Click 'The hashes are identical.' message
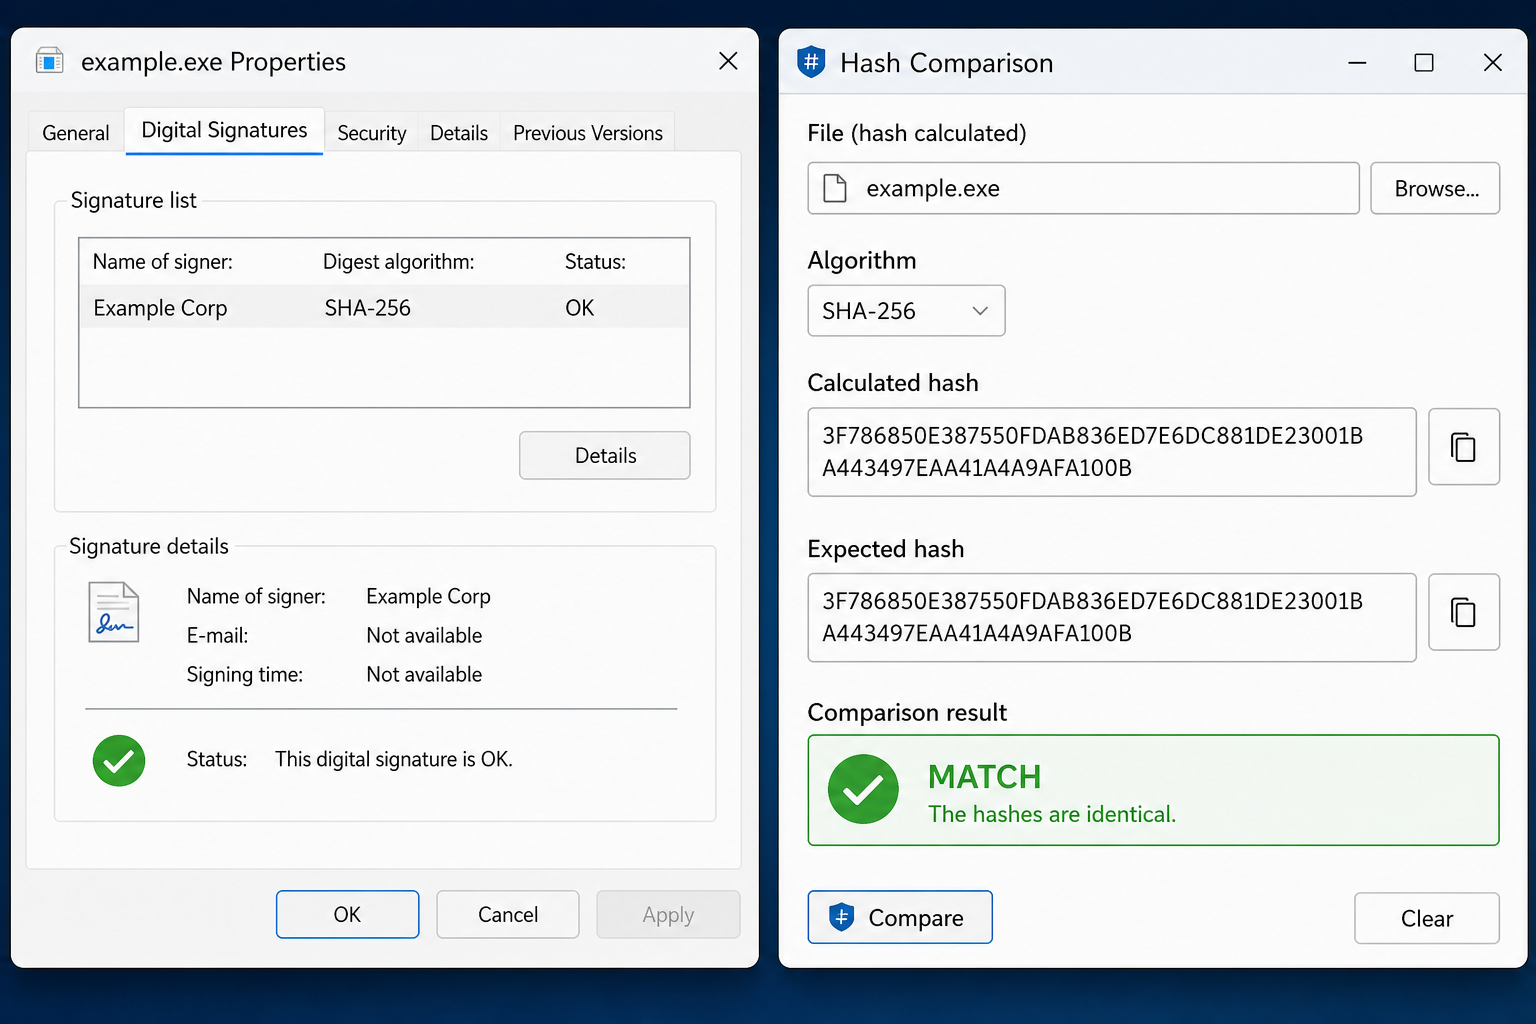The width and height of the screenshot is (1536, 1024). click(1052, 814)
